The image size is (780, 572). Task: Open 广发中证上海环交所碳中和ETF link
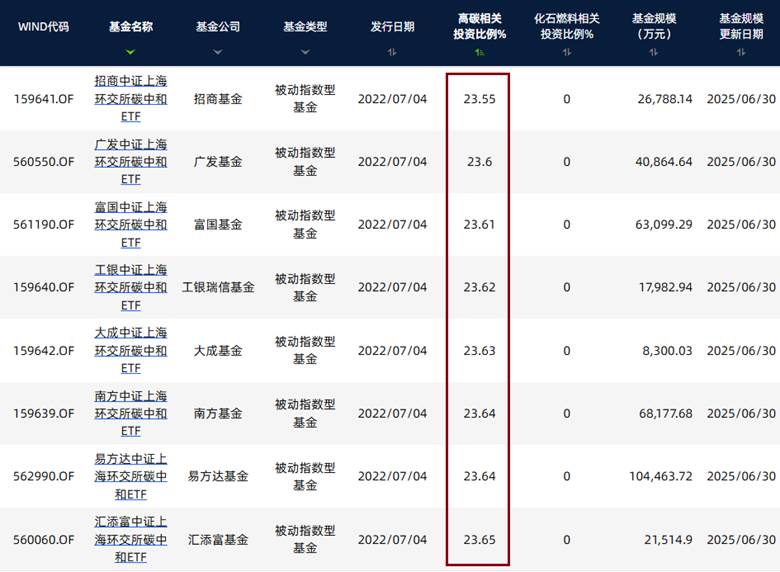point(131,162)
